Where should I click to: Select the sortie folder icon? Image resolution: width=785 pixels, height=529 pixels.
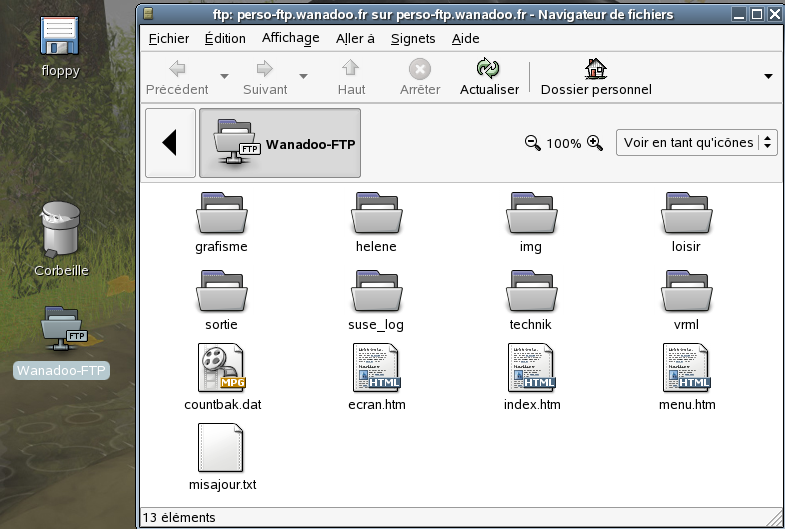pos(221,291)
